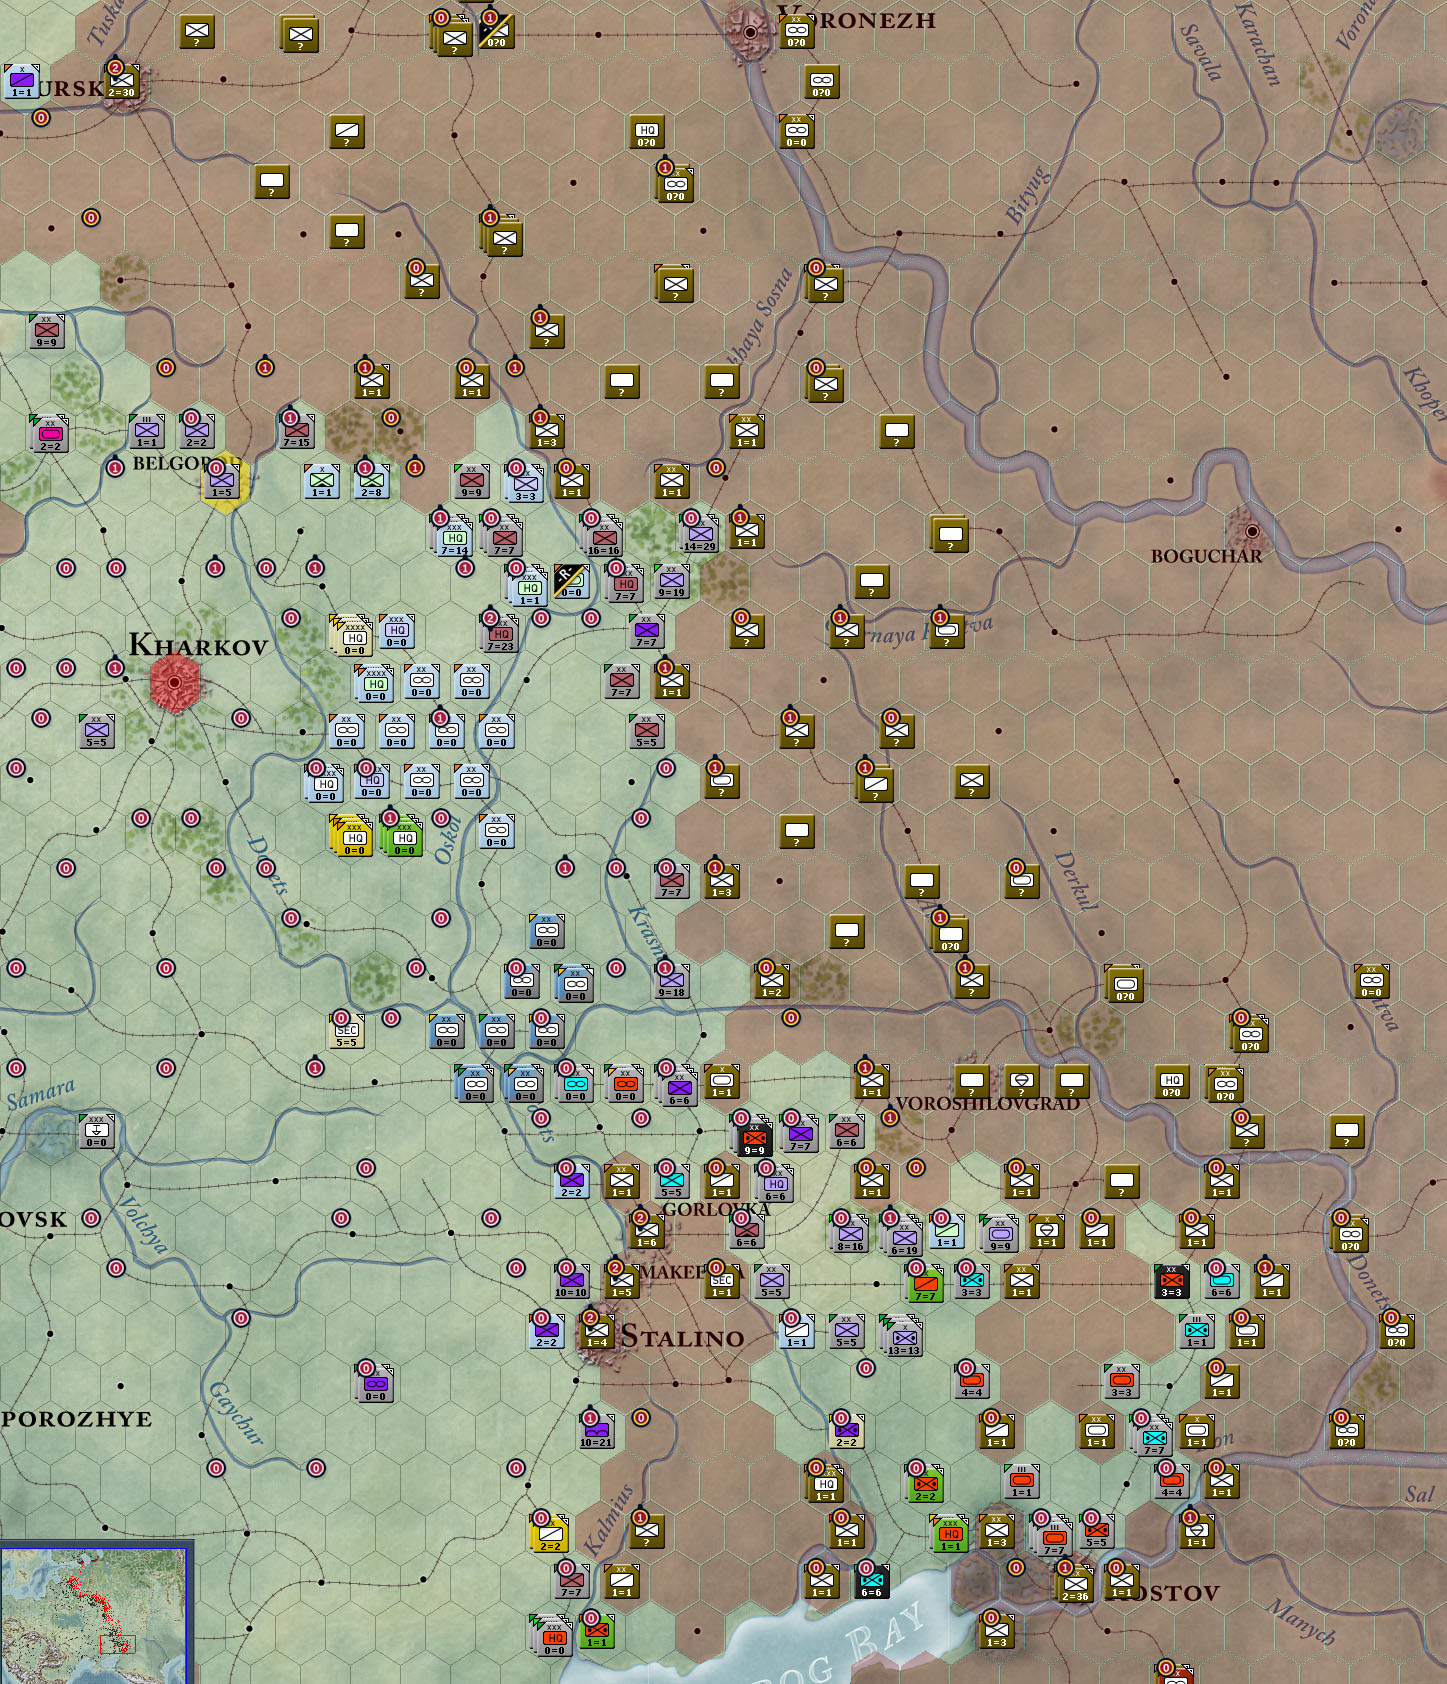Select the 16=16 infantry stack
The height and width of the screenshot is (1684, 1447).
[604, 539]
